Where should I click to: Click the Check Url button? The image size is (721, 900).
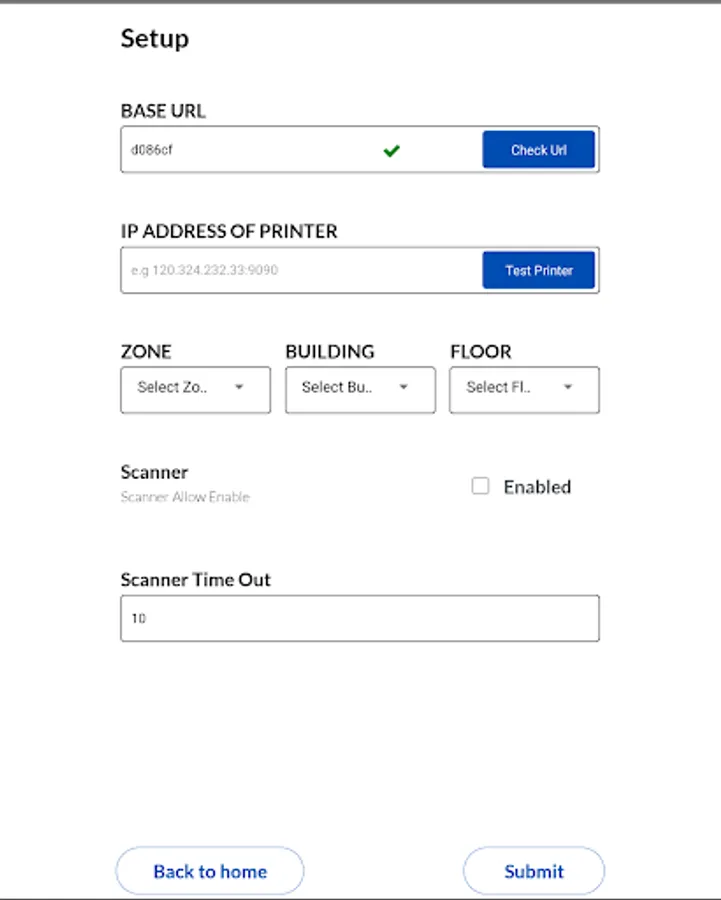click(x=538, y=150)
